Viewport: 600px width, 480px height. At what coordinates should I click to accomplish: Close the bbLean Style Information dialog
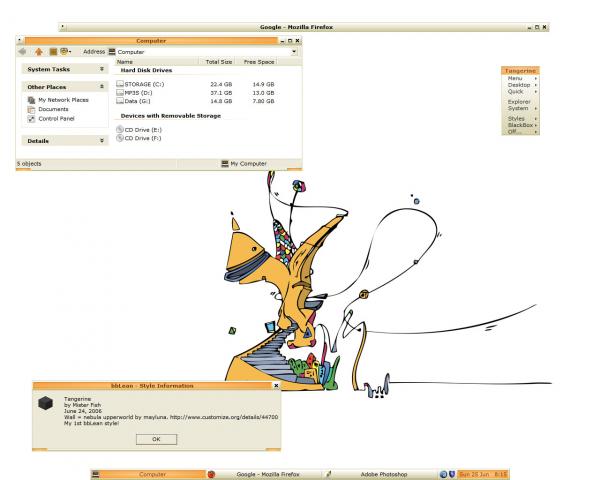point(276,385)
